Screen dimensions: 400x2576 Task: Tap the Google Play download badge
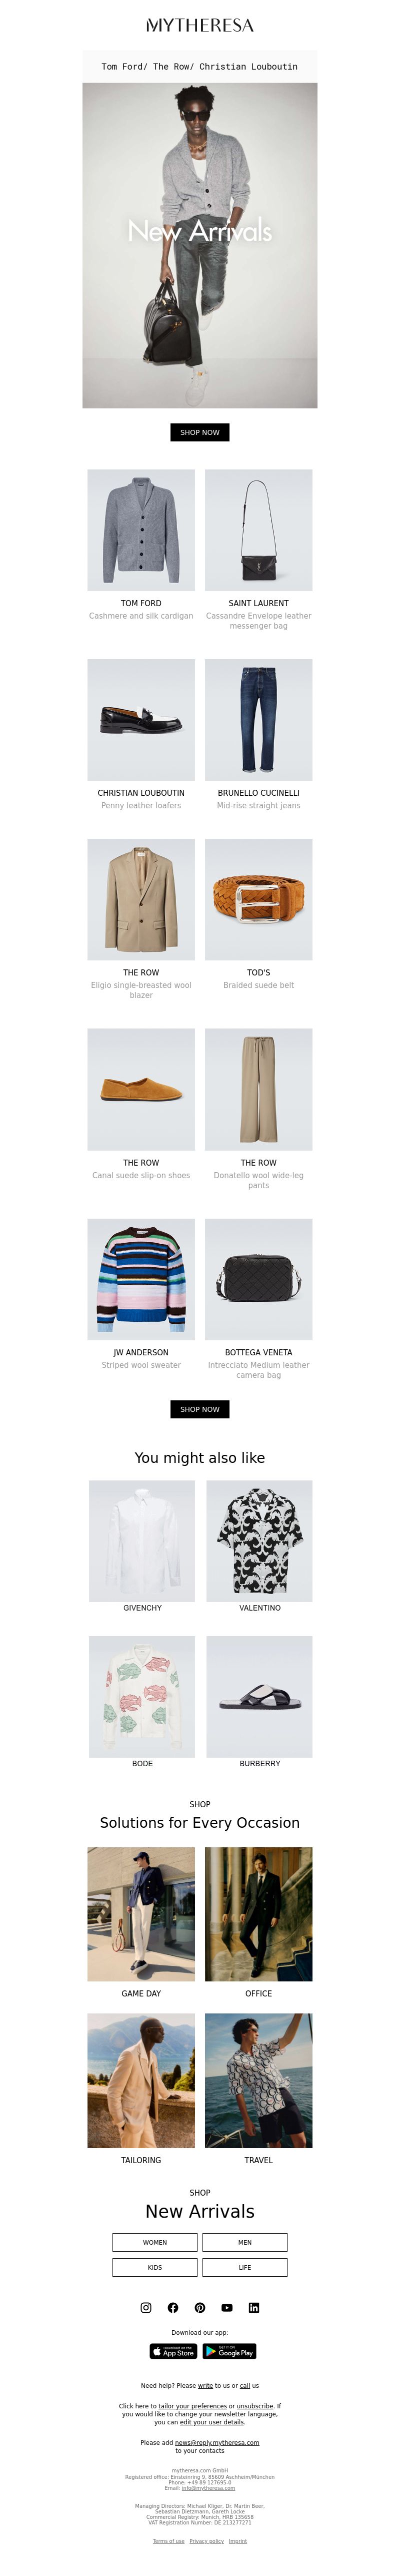pyautogui.click(x=229, y=2351)
